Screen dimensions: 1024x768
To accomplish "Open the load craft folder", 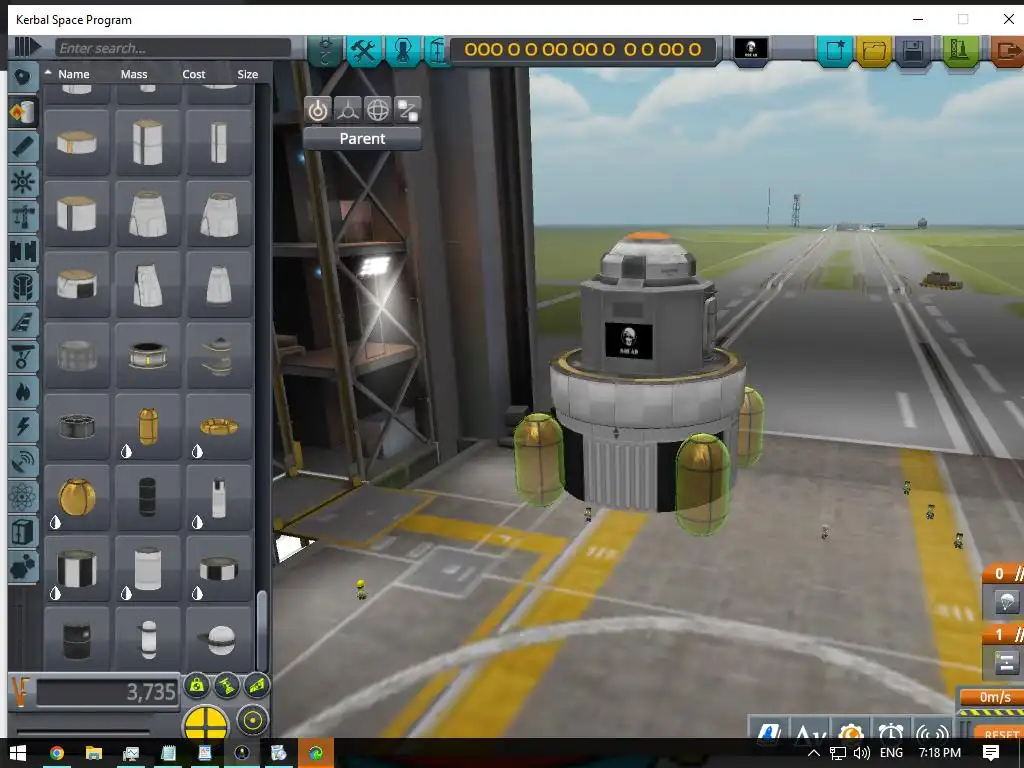I will click(874, 50).
